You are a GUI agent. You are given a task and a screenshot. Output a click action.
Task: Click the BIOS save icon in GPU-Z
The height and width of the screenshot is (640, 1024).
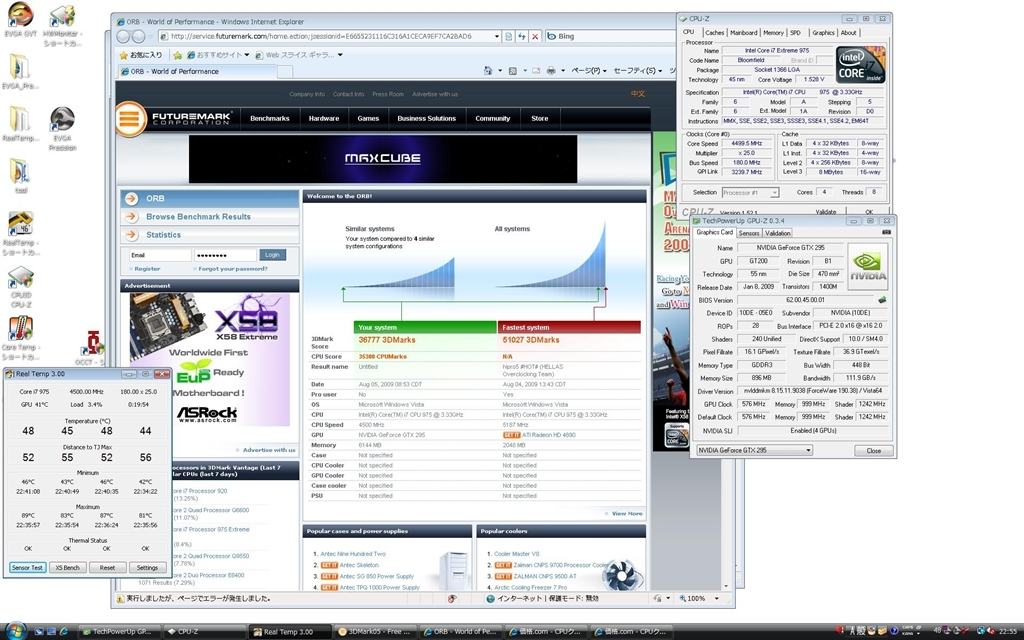pos(882,300)
